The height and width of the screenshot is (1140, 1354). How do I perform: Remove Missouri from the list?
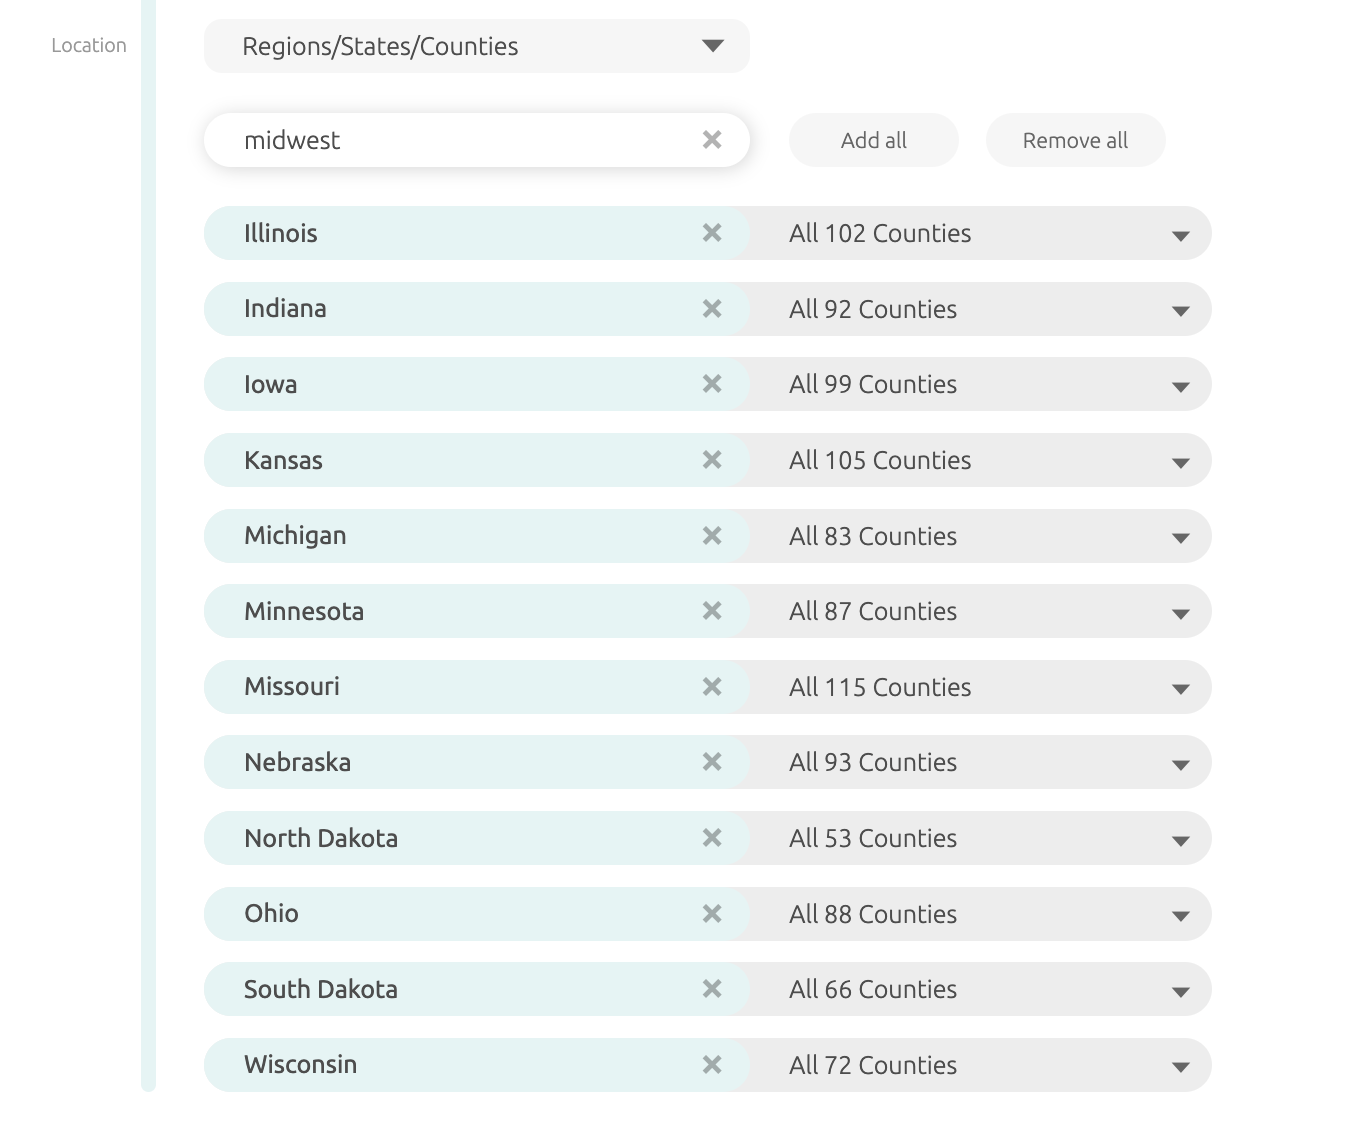pos(712,687)
